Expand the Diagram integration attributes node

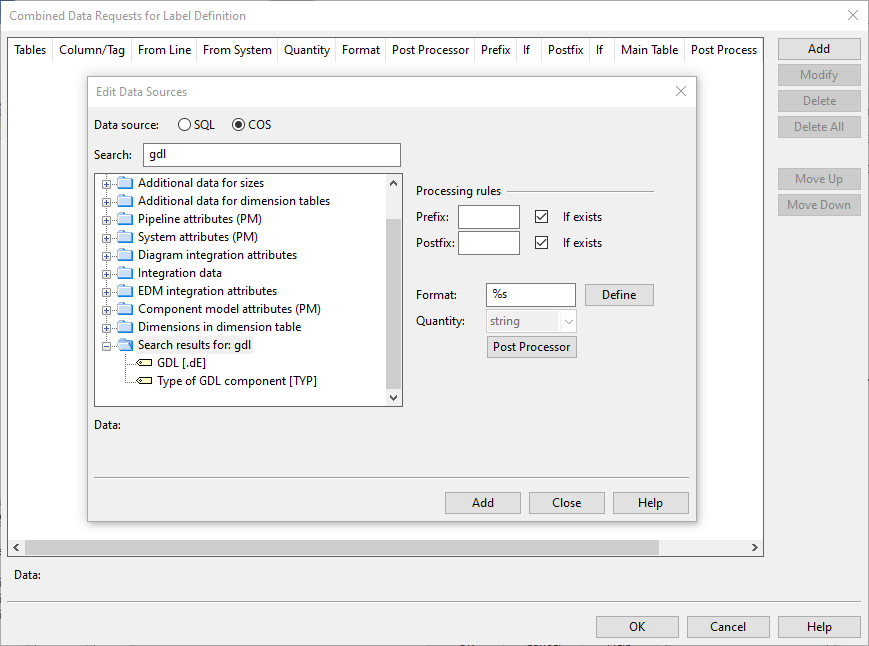point(107,255)
